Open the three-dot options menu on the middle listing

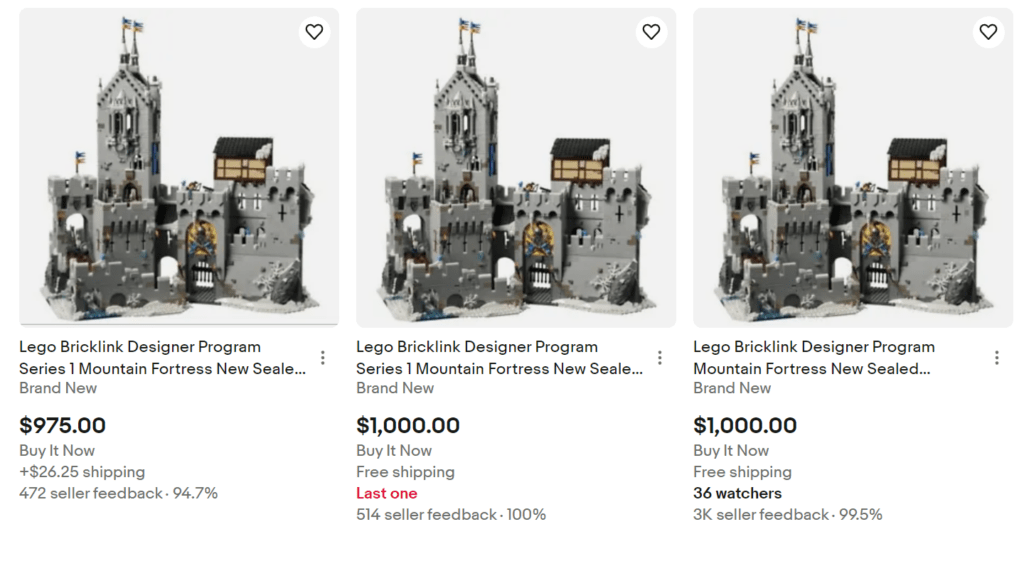[x=660, y=357]
